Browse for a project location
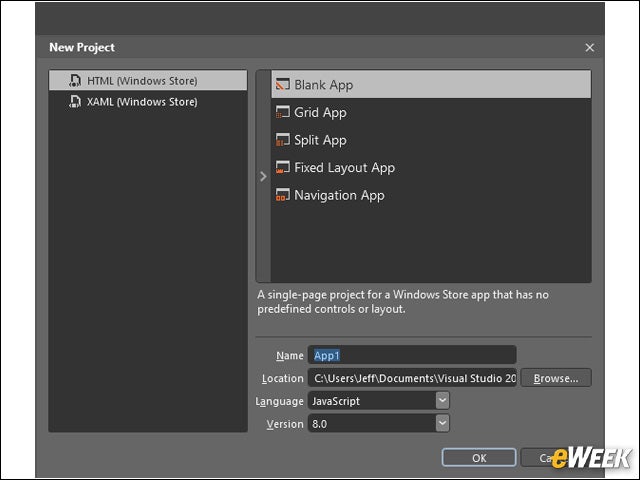The image size is (640, 480). pos(556,378)
